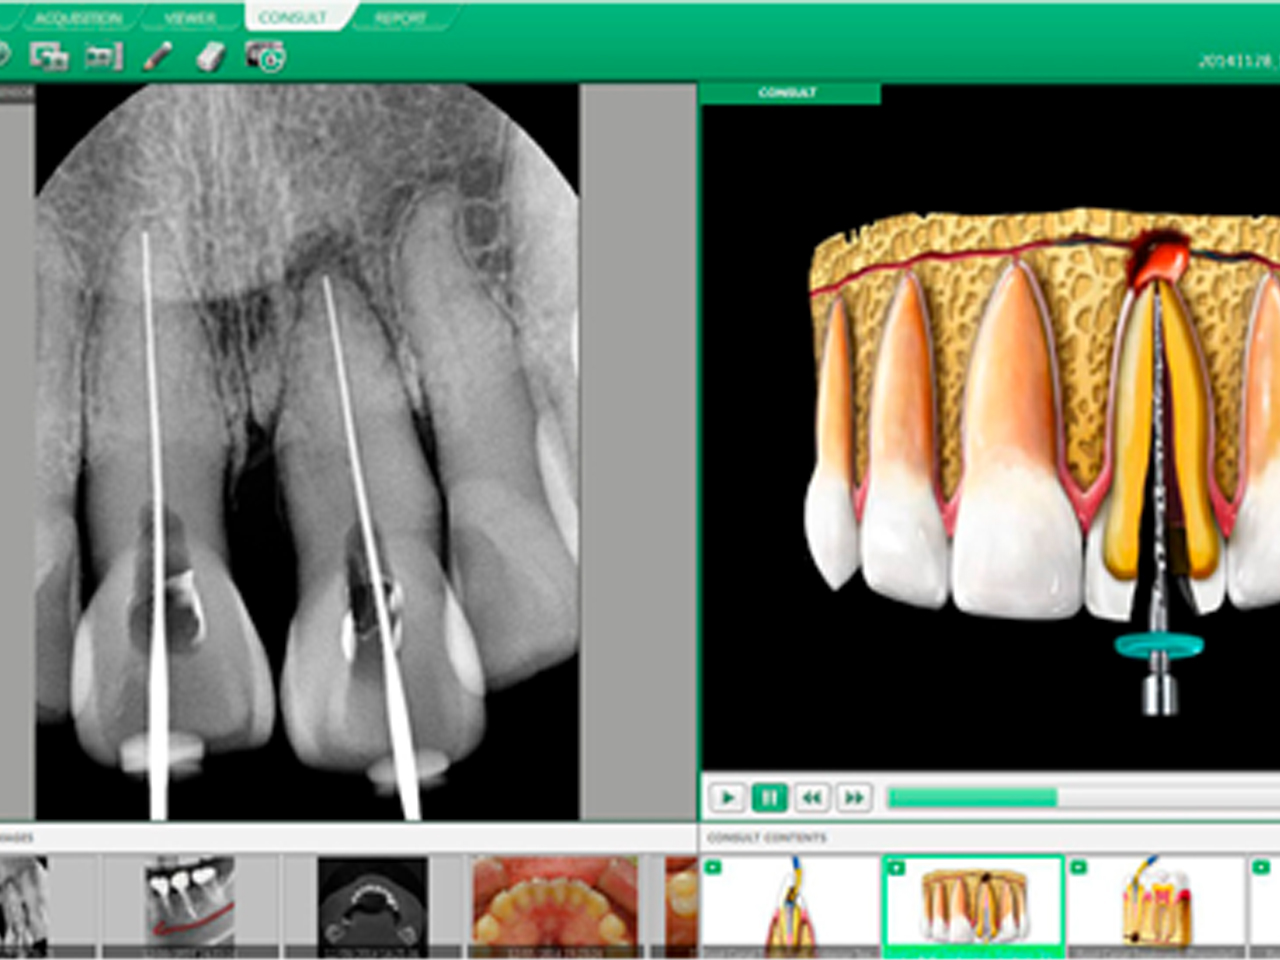Go to the Report tab
Screen dimensions: 1280x960
pos(399,18)
